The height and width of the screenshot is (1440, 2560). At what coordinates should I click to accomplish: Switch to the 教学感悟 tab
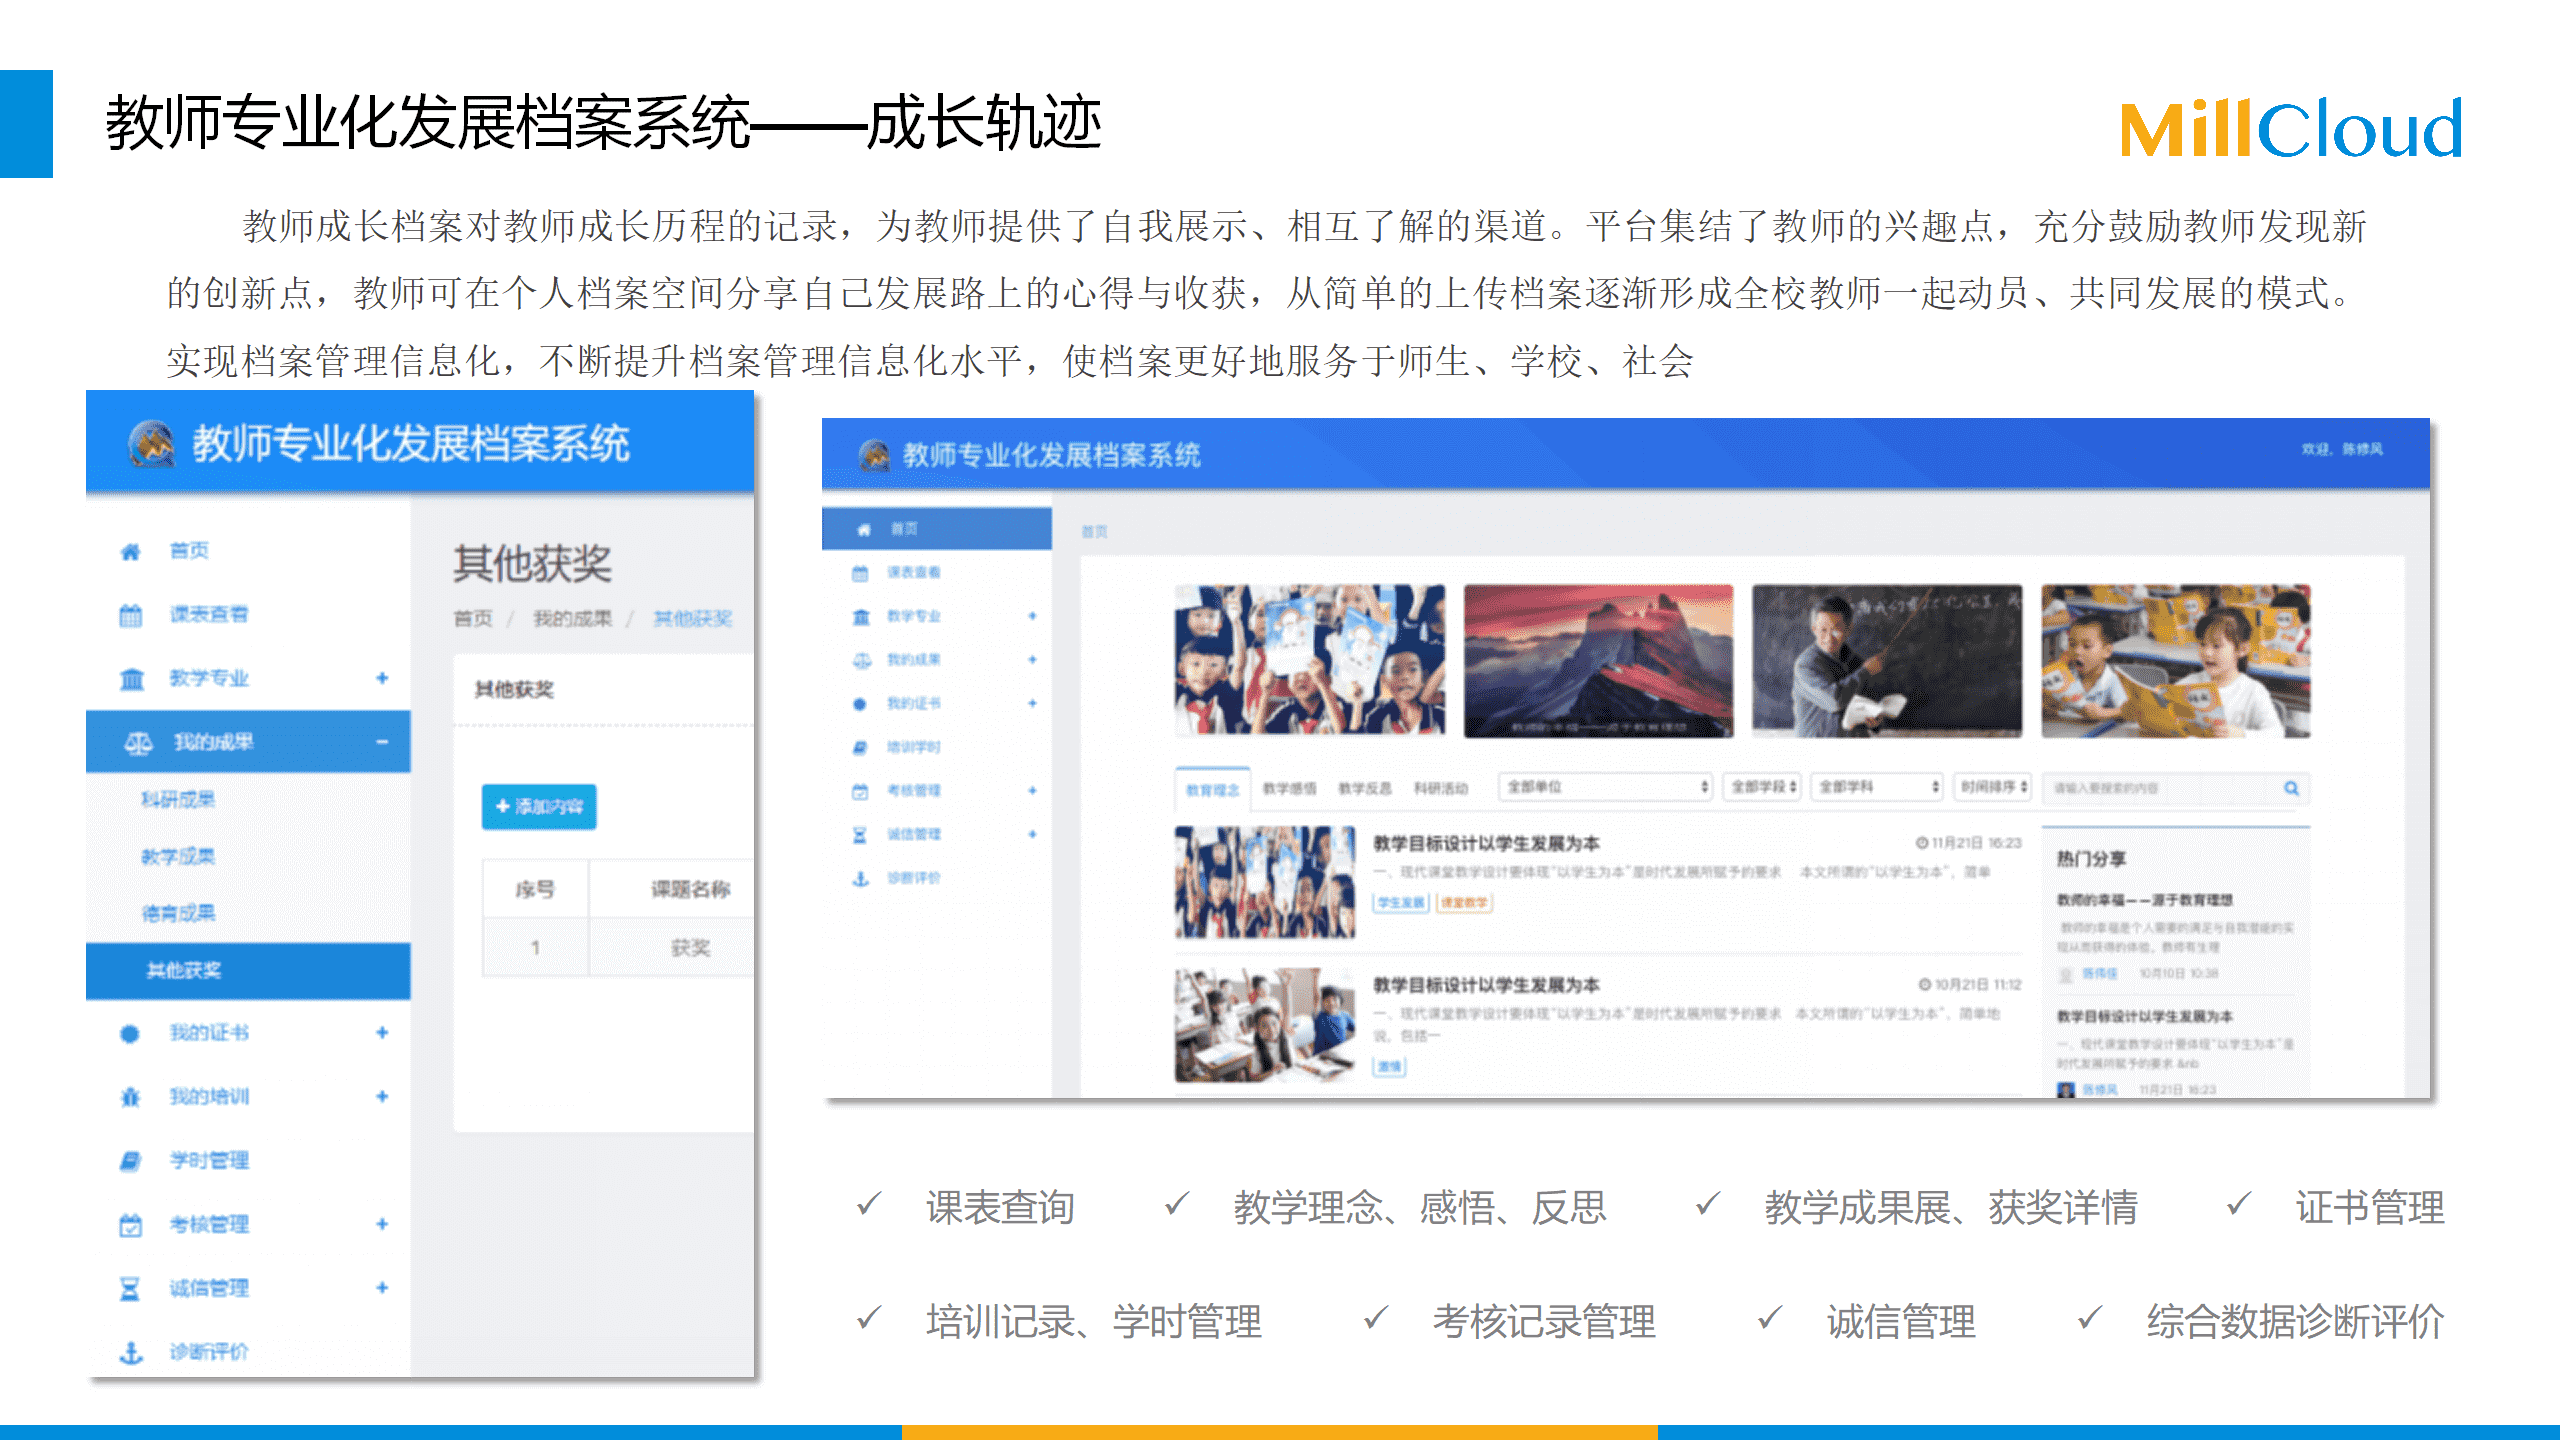[1289, 789]
